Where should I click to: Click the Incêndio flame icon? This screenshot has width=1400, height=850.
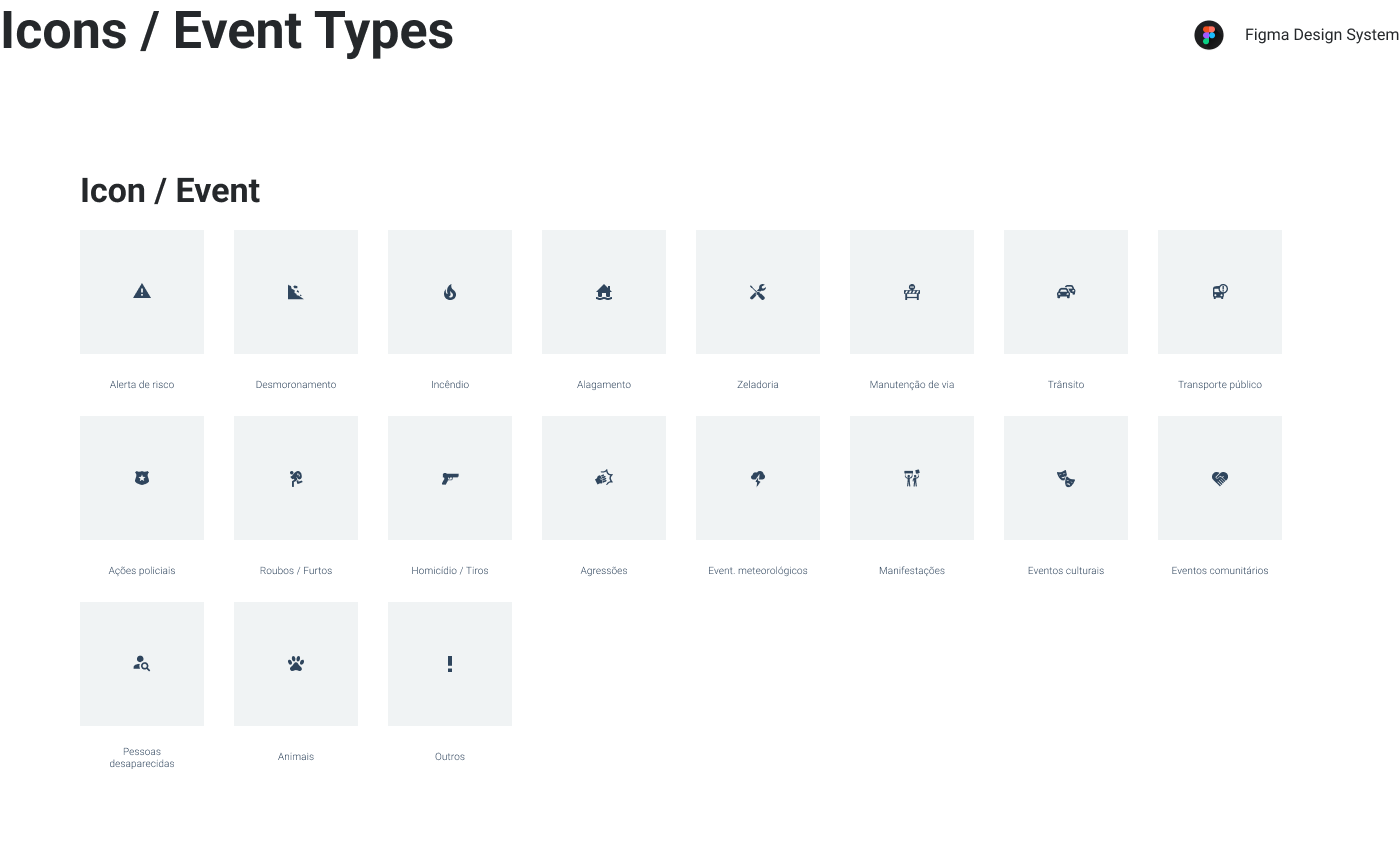[x=450, y=292]
